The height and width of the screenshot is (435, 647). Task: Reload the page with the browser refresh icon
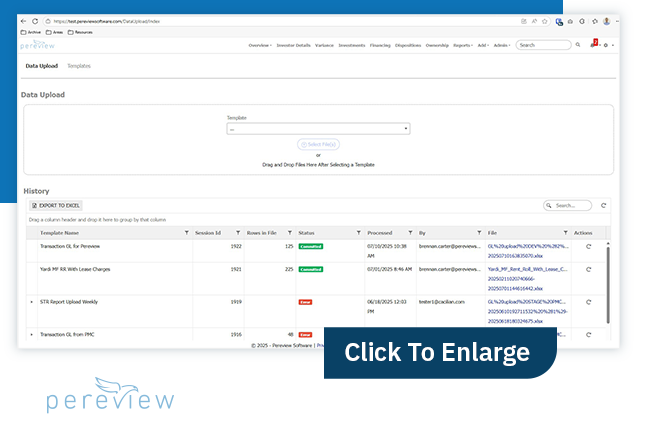click(x=35, y=21)
